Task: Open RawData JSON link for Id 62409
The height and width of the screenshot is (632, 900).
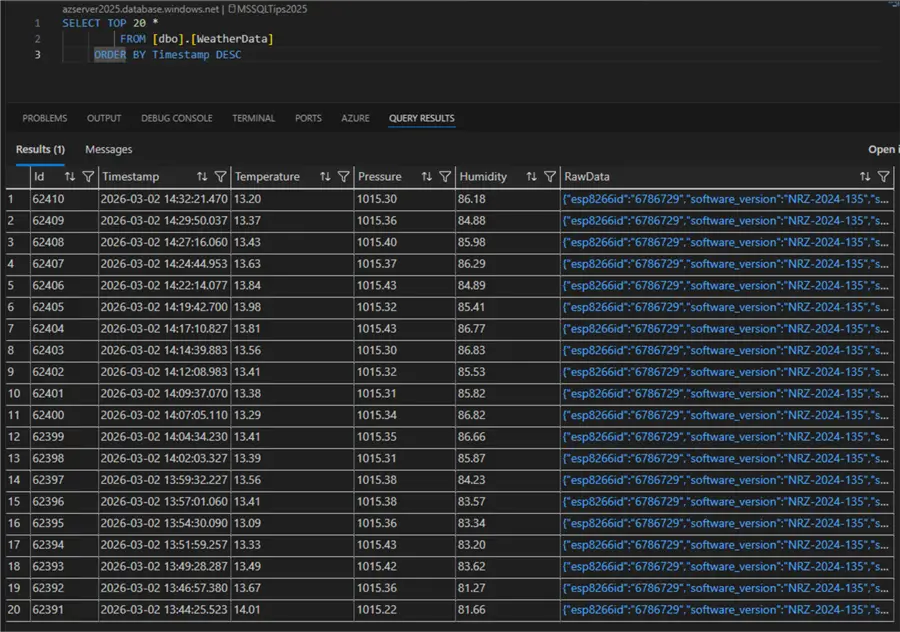Action: (726, 221)
